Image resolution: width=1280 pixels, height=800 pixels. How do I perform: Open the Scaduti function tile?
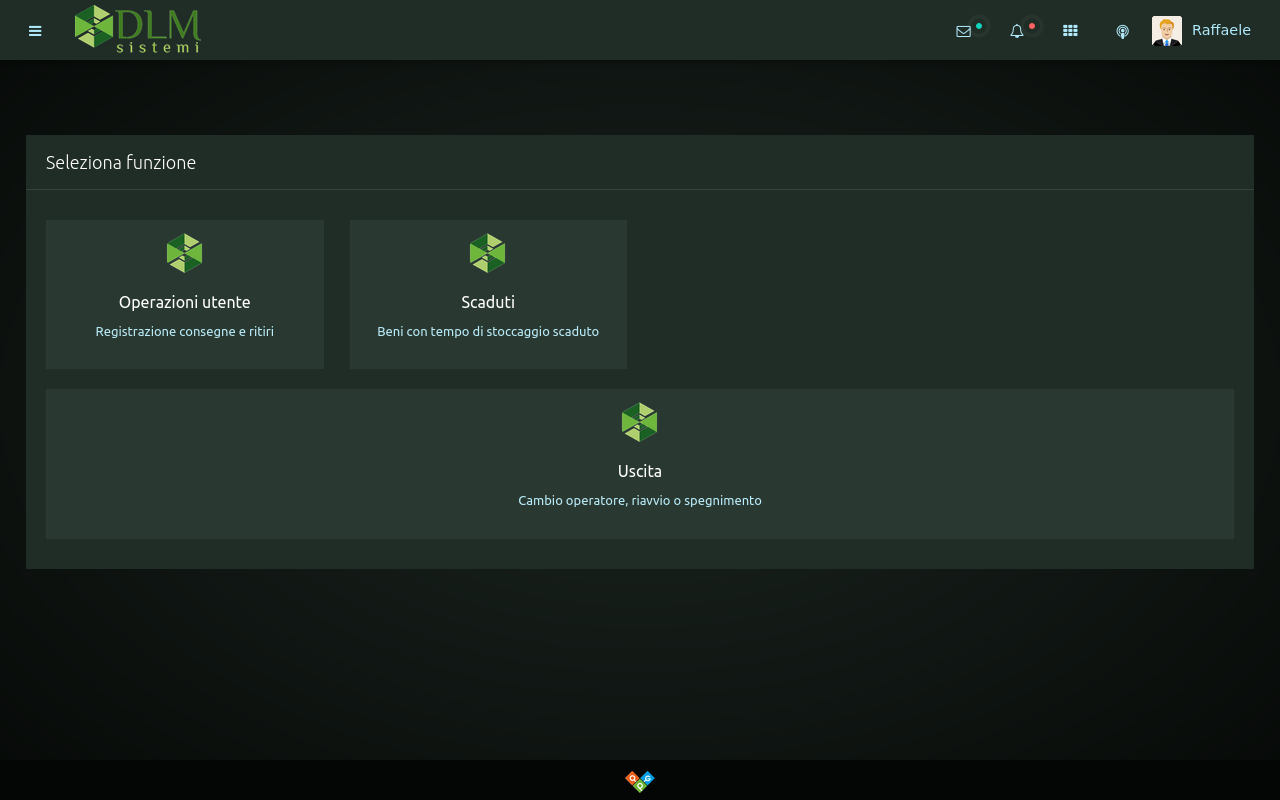pos(488,302)
